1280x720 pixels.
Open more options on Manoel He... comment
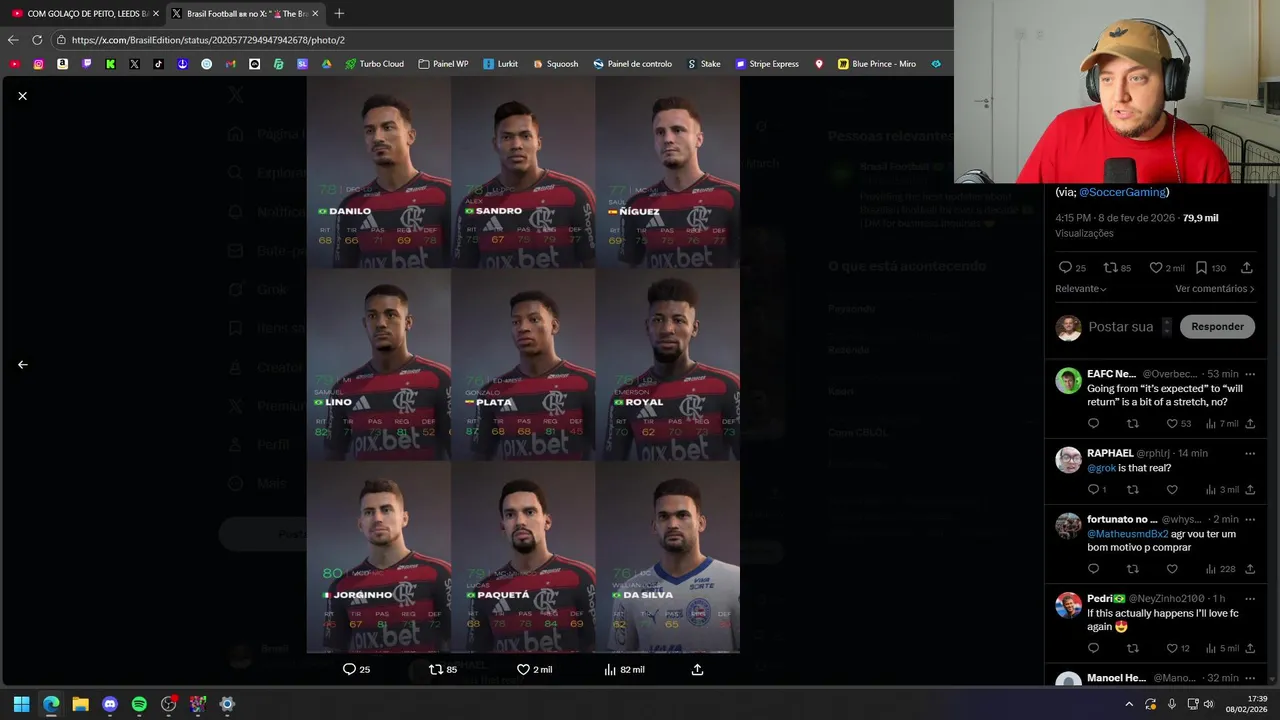pyautogui.click(x=1250, y=678)
